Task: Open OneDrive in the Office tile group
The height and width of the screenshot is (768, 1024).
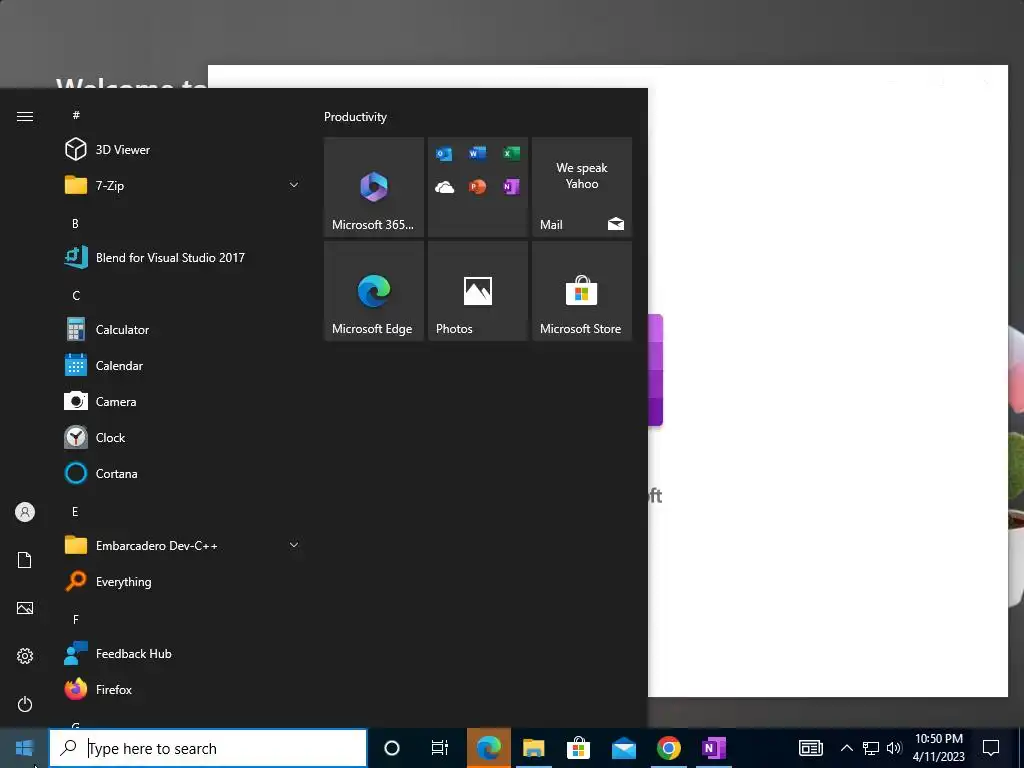Action: pos(444,187)
